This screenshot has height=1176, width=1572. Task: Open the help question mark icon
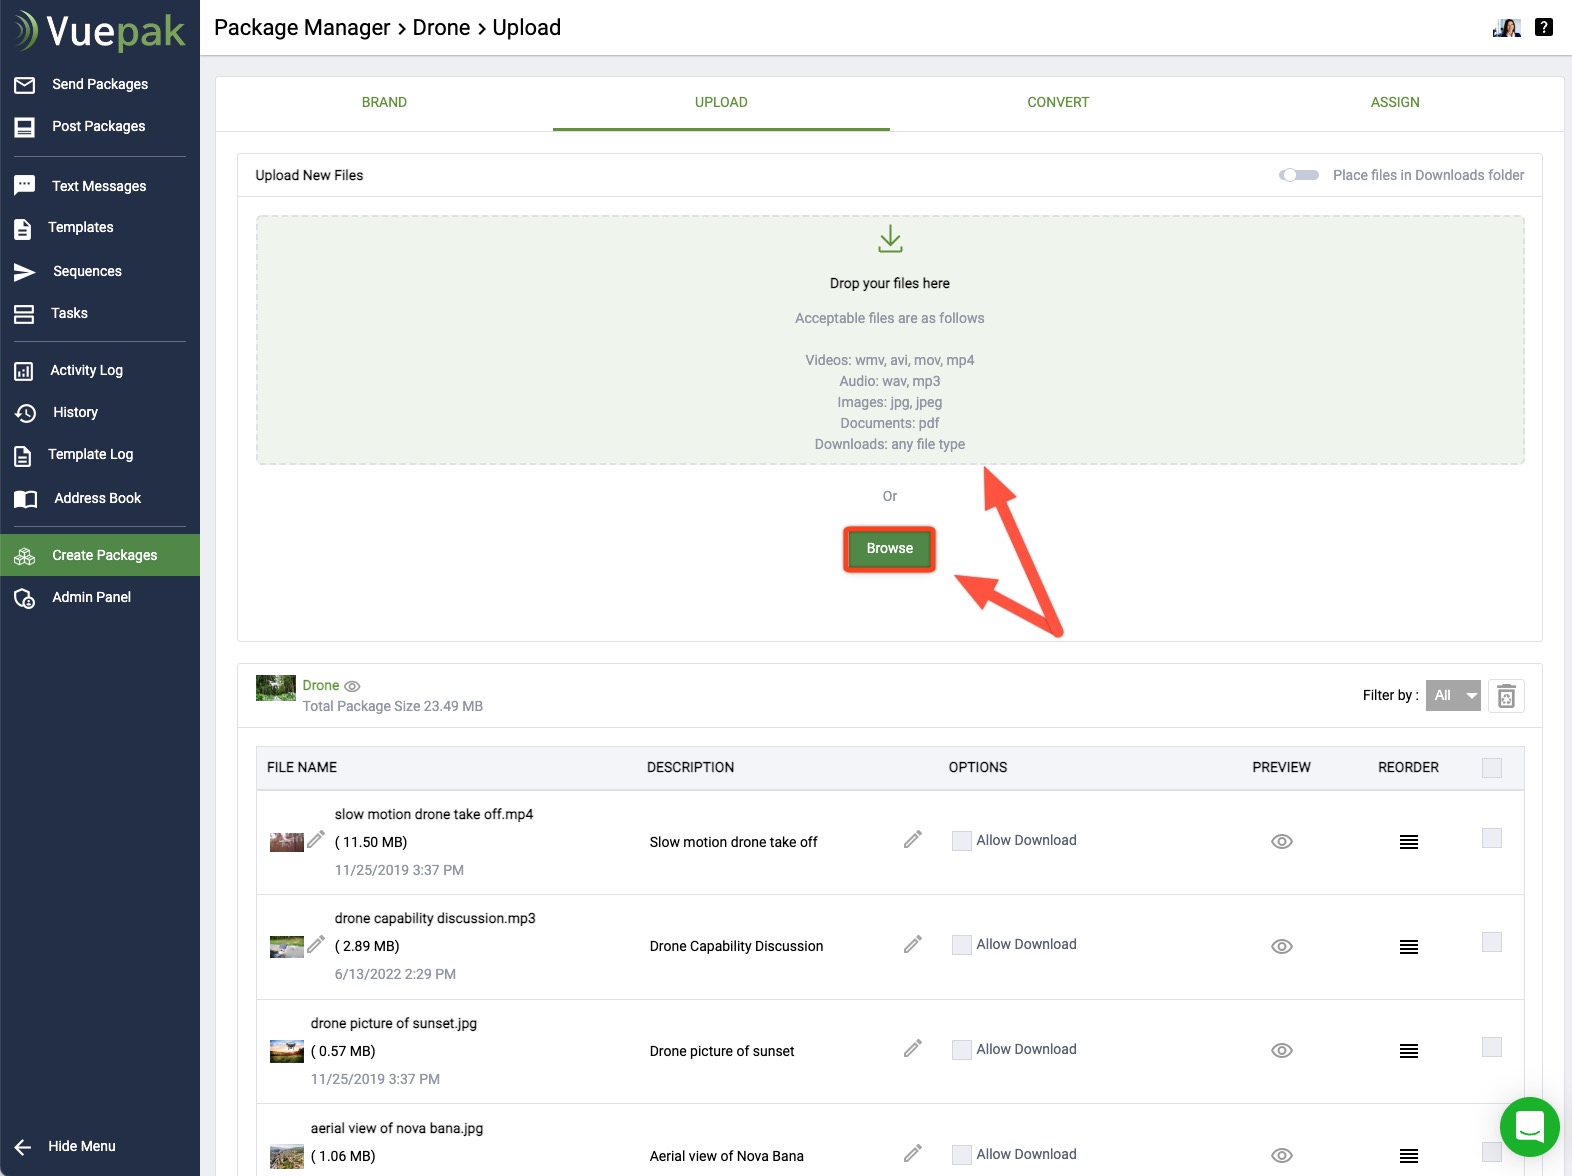pyautogui.click(x=1544, y=28)
